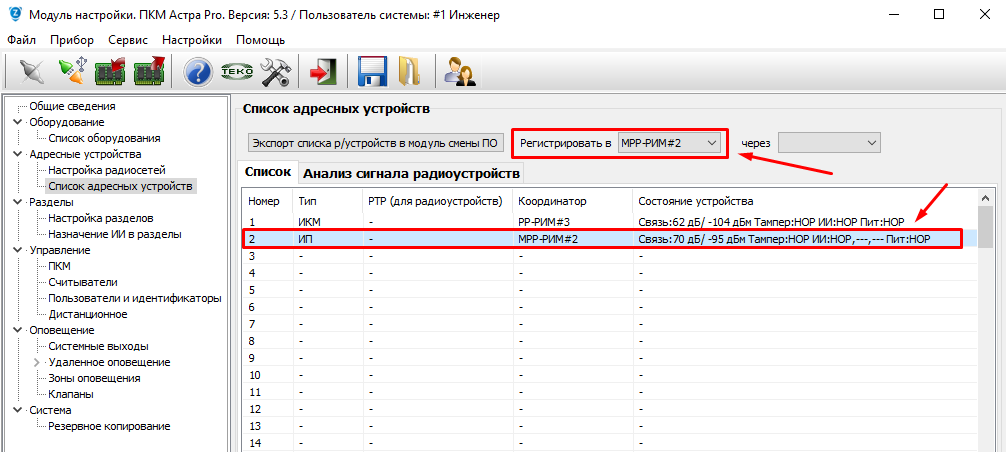
Task: Click the blue floppy disk save icon
Action: pos(372,72)
